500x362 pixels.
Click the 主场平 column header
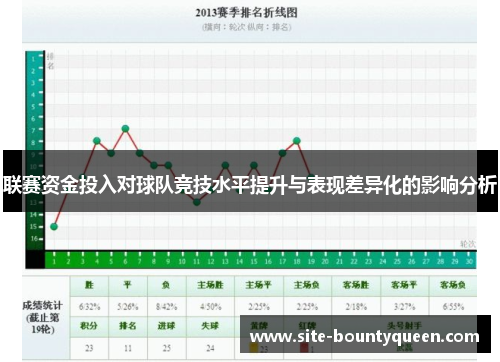(x=258, y=285)
